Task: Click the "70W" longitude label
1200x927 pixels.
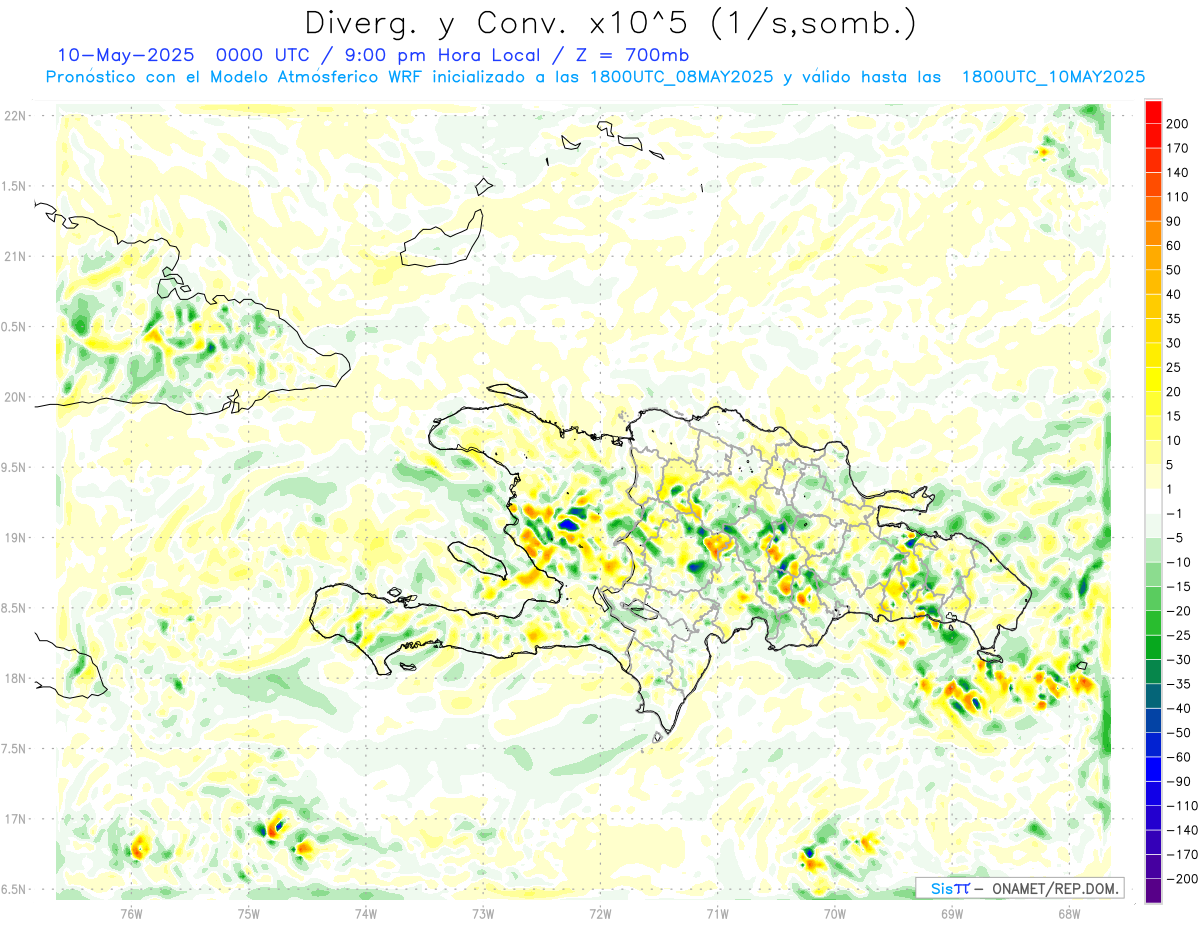Action: point(835,913)
